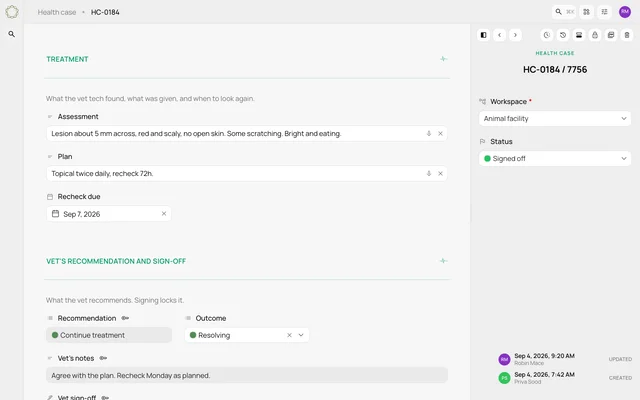640x400 pixels.
Task: Click the trash delete icon
Action: pos(627,35)
